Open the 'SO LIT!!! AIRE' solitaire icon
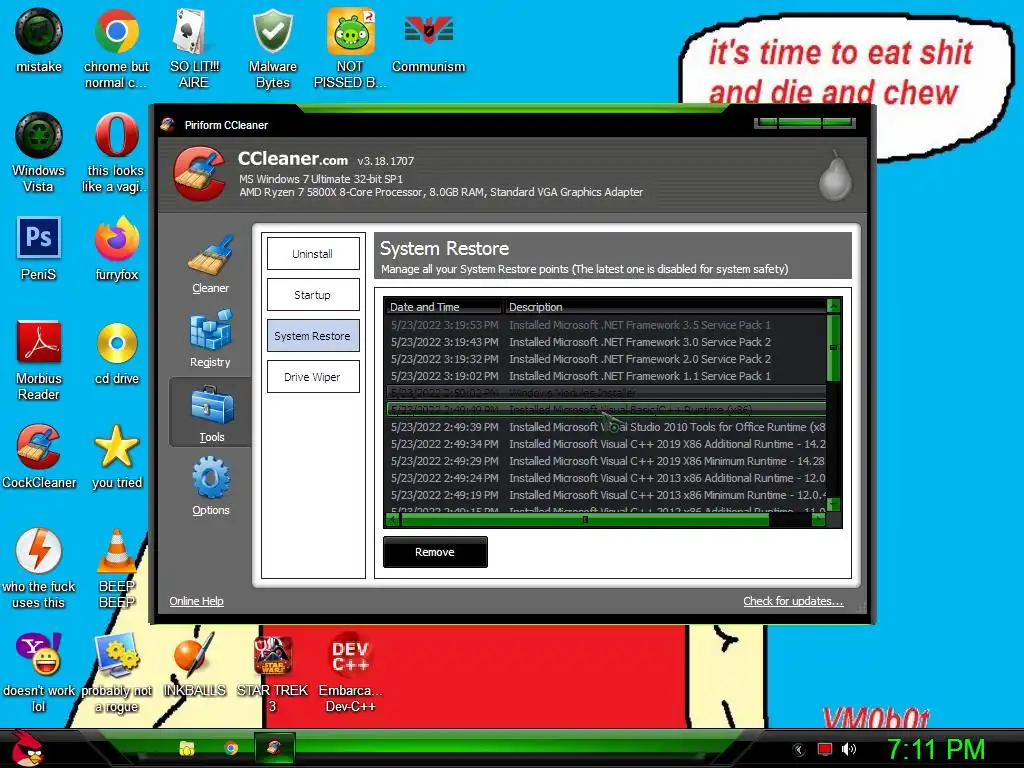The width and height of the screenshot is (1024, 768). (x=194, y=48)
